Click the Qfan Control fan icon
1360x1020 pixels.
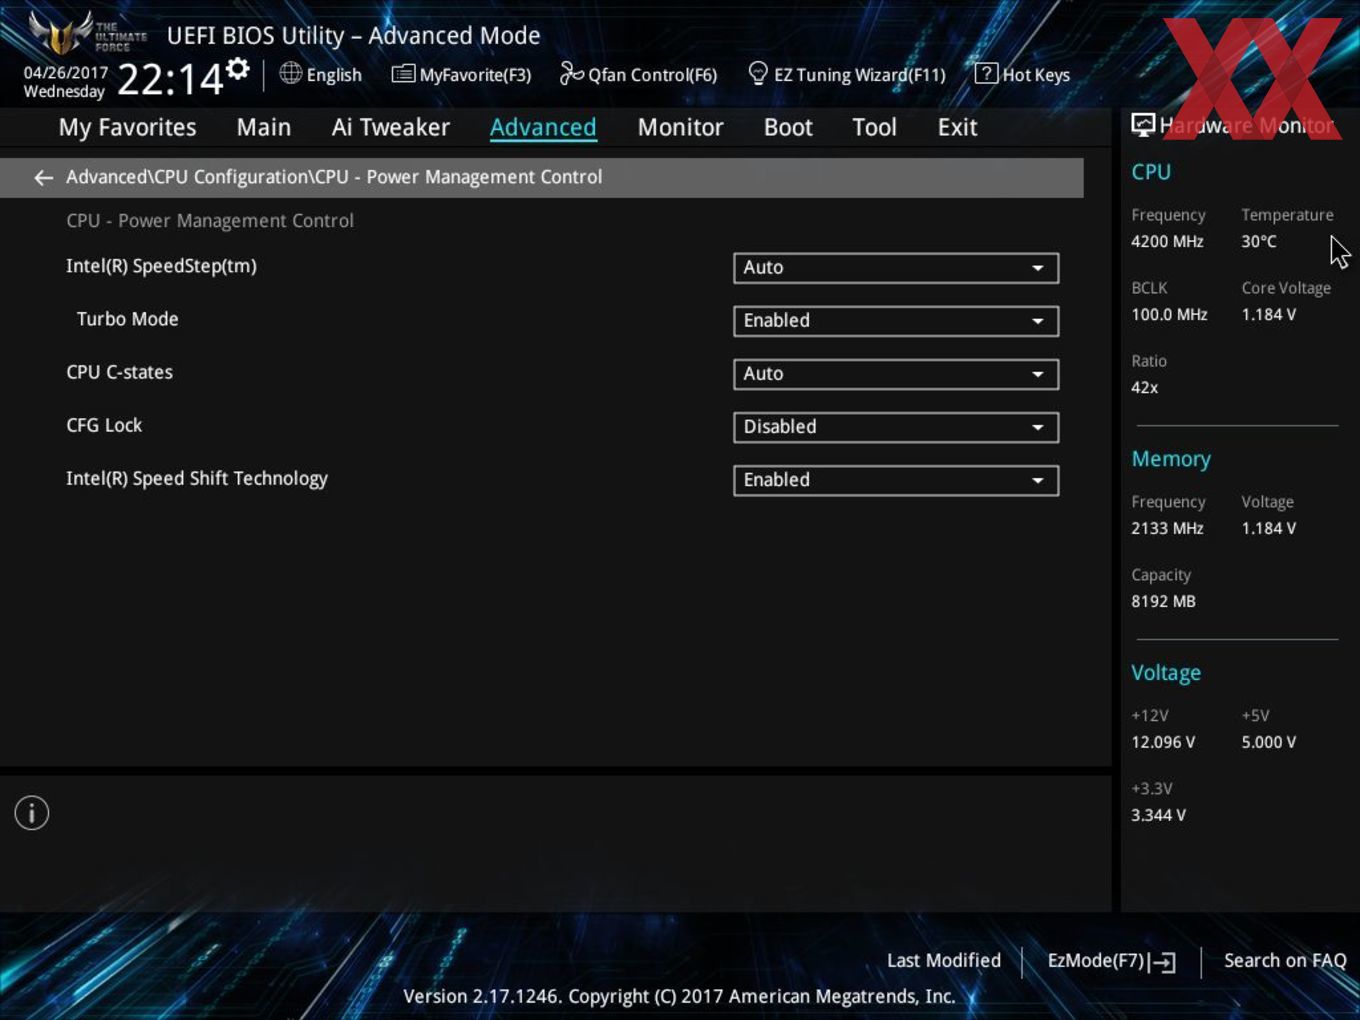571,73
